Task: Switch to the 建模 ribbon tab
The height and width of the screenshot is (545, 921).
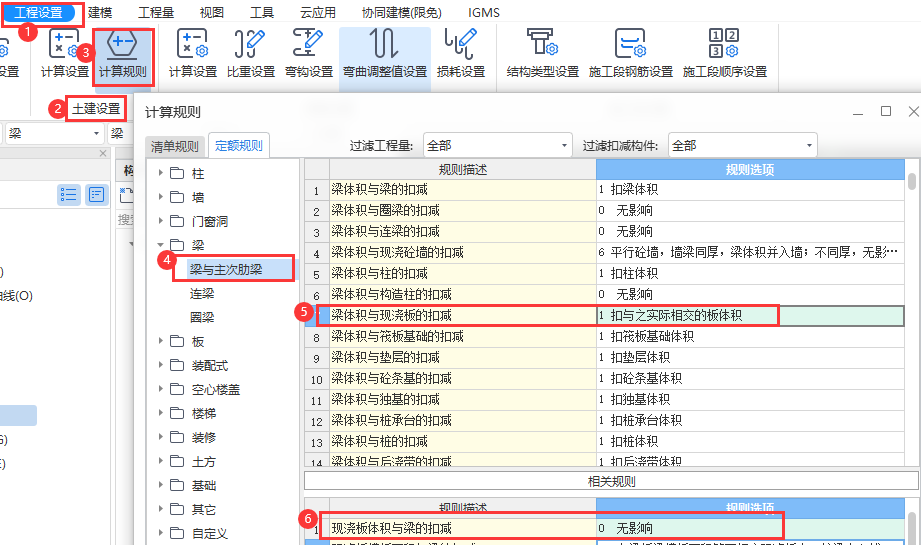Action: (100, 12)
